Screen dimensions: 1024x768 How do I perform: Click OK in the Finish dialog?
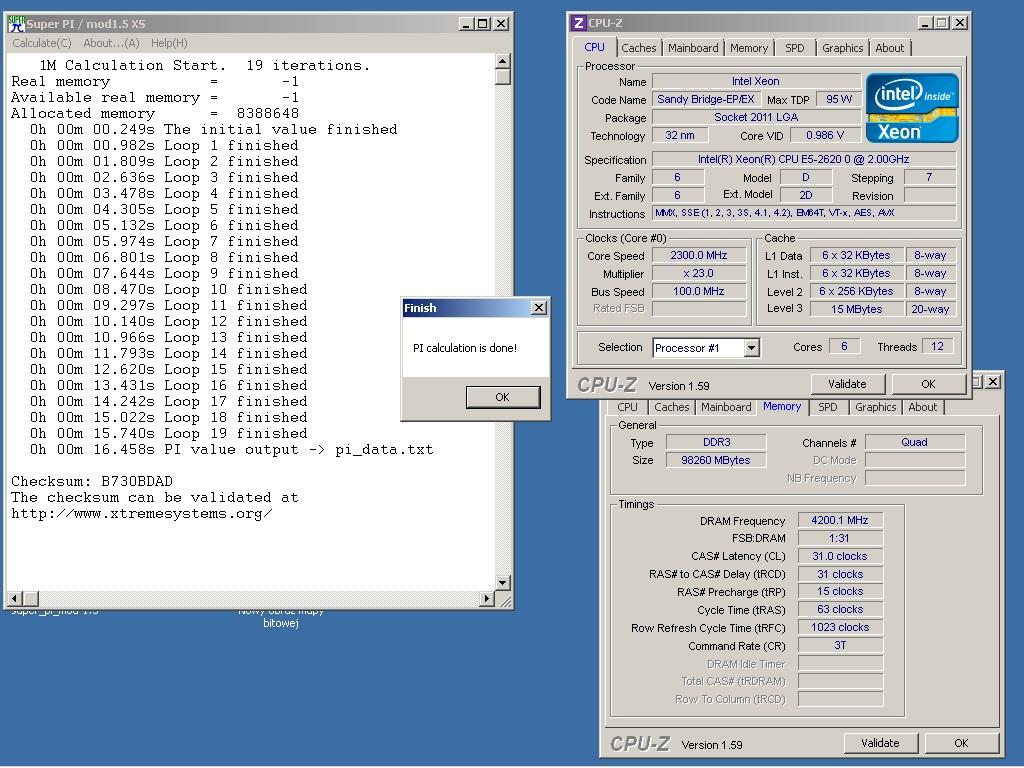click(x=502, y=397)
